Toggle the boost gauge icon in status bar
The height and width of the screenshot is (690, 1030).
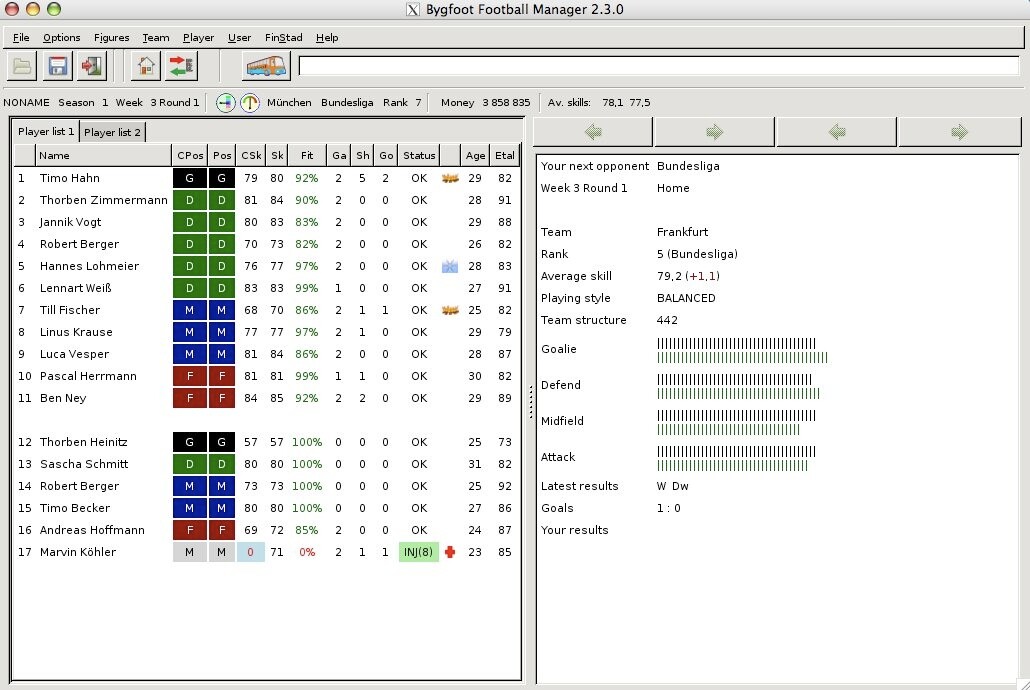249,102
